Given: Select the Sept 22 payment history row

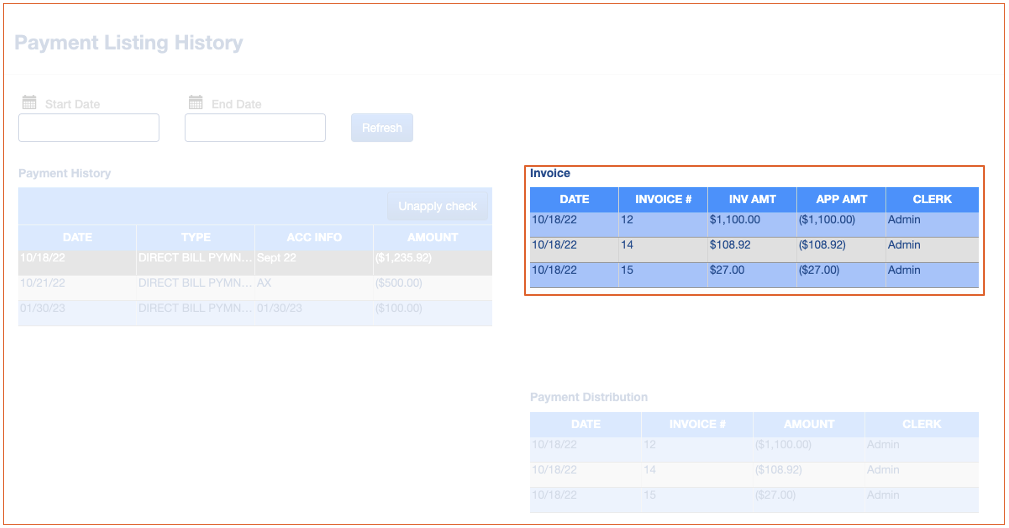Looking at the screenshot, I should click(x=255, y=258).
